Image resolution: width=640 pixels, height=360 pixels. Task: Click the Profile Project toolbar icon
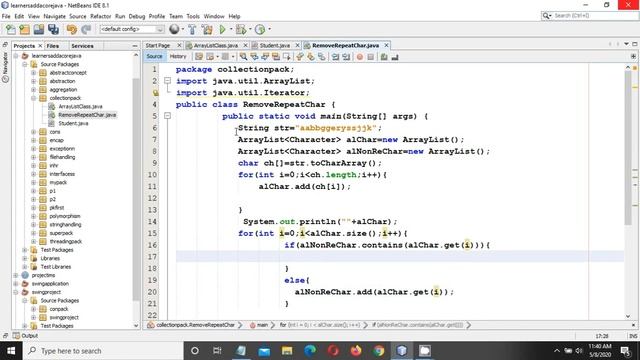(260, 29)
